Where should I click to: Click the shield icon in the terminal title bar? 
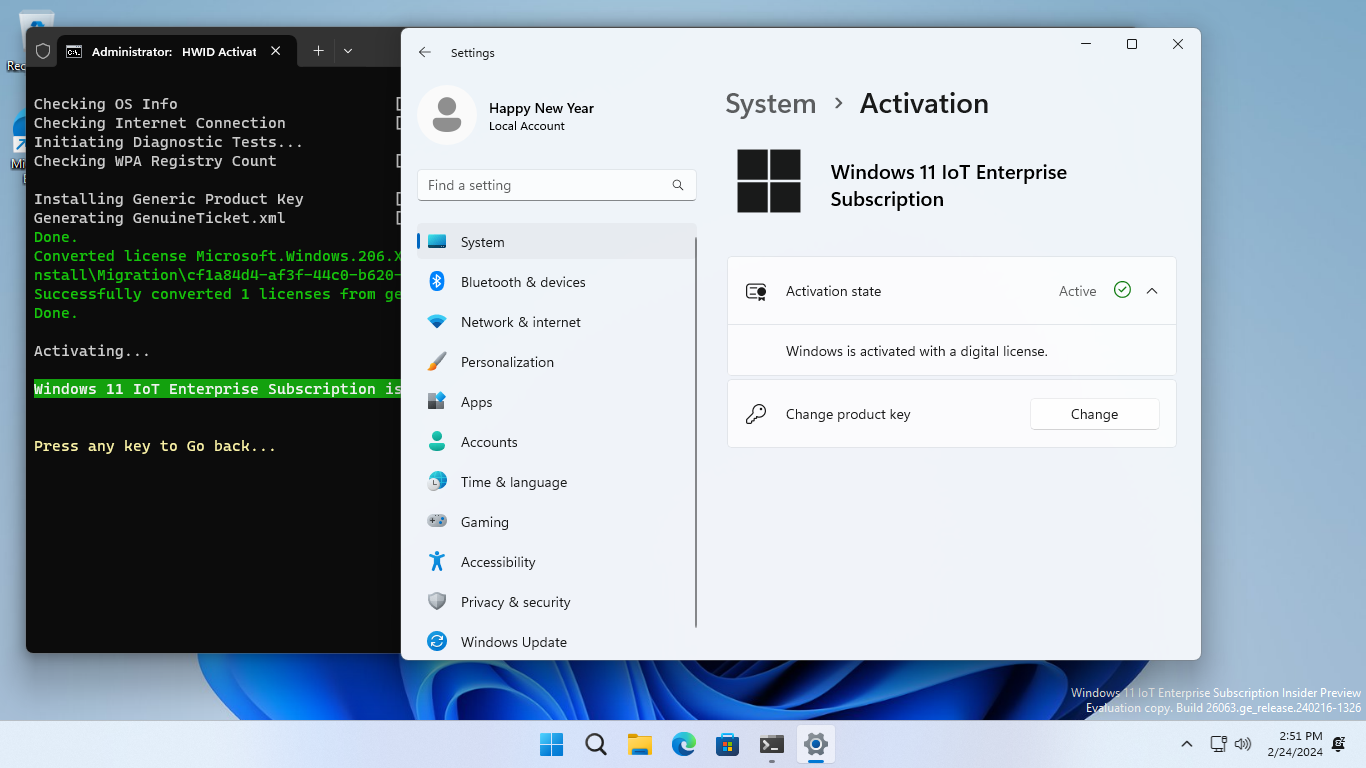point(42,51)
